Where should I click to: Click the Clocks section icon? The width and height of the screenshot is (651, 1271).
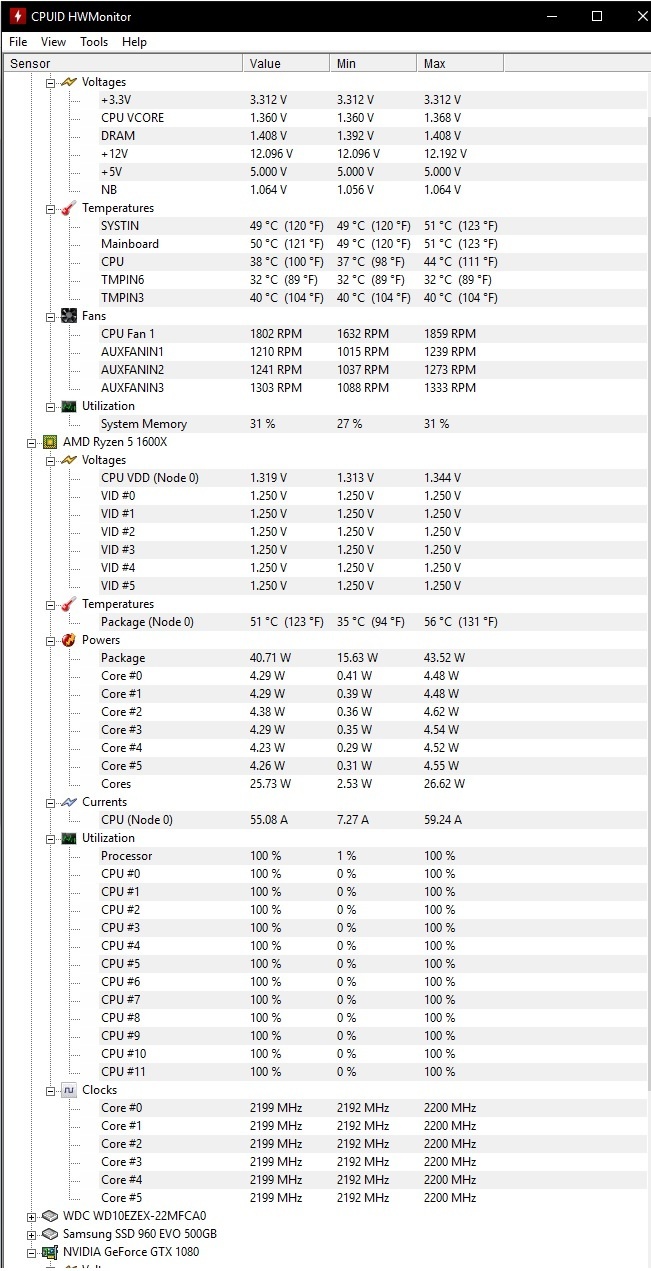pyautogui.click(x=68, y=1090)
